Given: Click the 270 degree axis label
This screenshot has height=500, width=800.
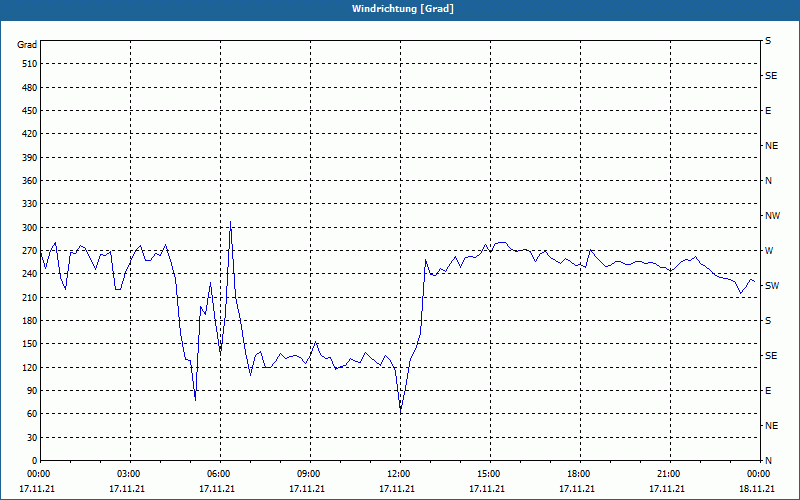Looking at the screenshot, I should tap(29, 251).
